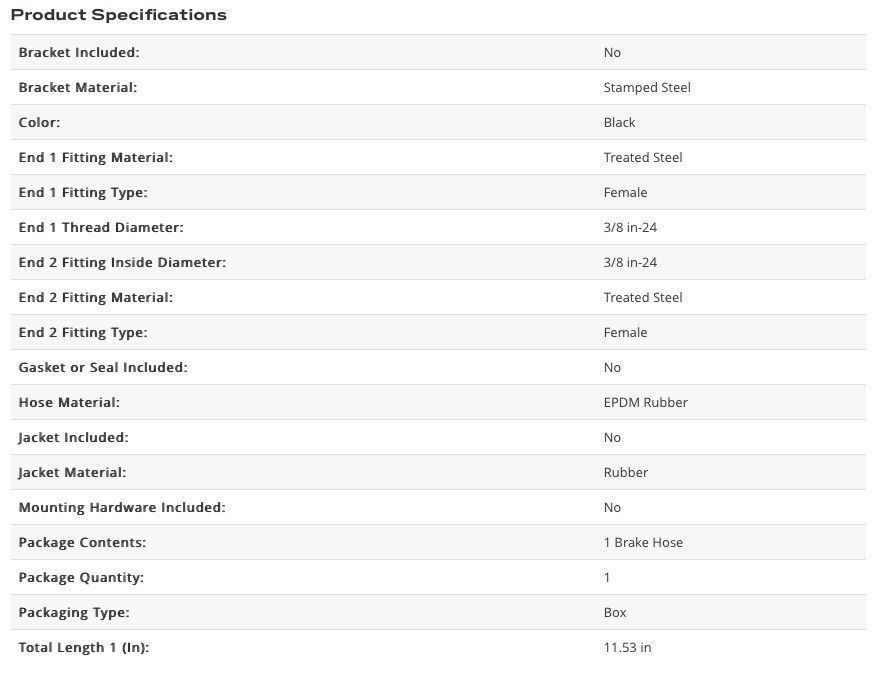
Task: Click the End 2 Fitting Inside Diameter label
Action: pyautogui.click(x=122, y=262)
